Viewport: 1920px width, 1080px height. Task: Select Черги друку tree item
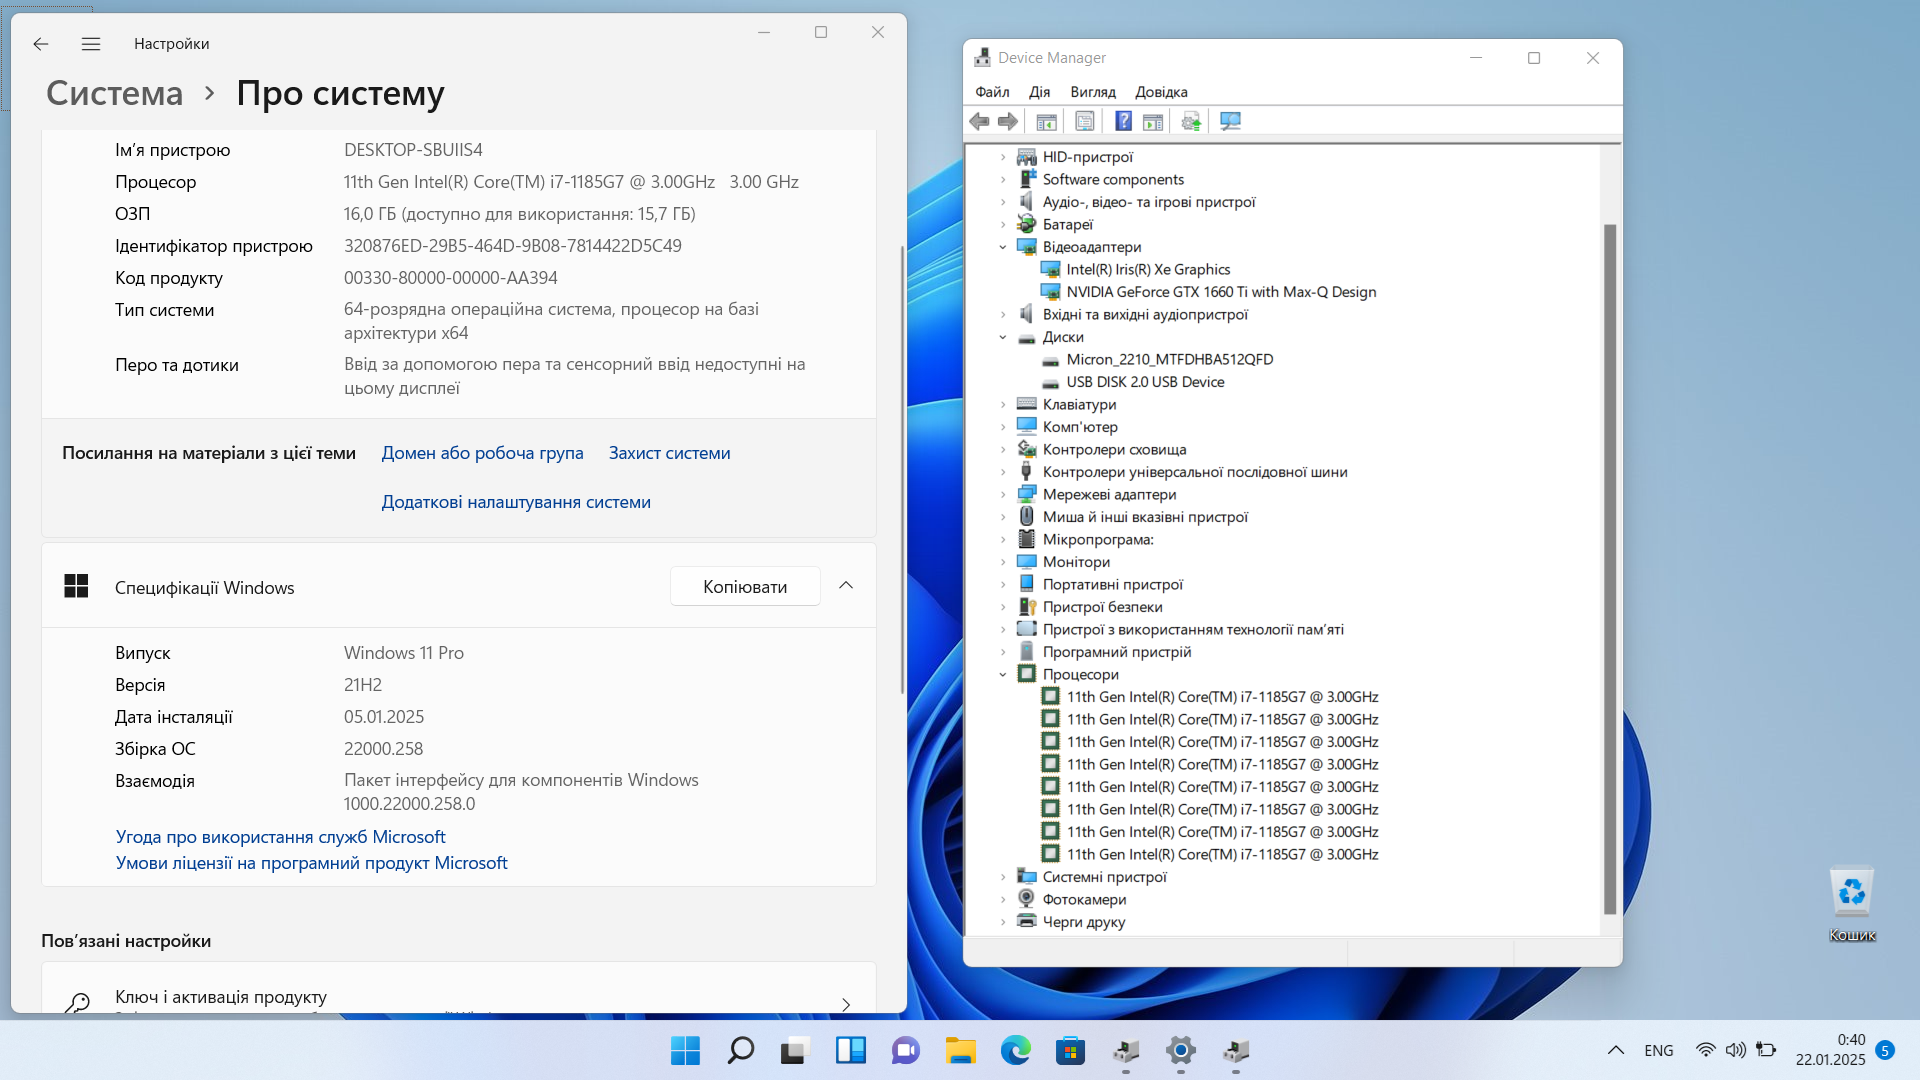1083,922
